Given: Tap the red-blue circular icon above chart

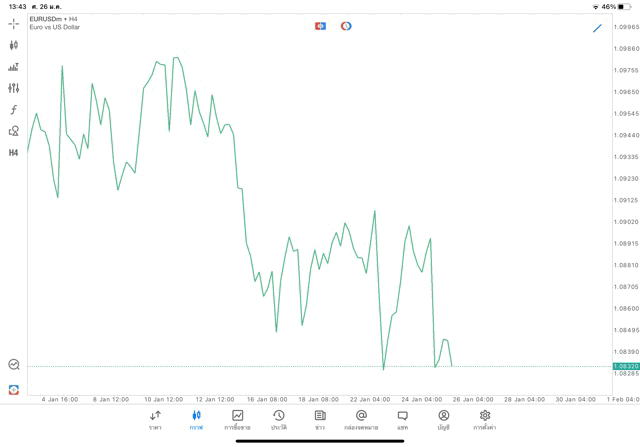Looking at the screenshot, I should pyautogui.click(x=346, y=26).
